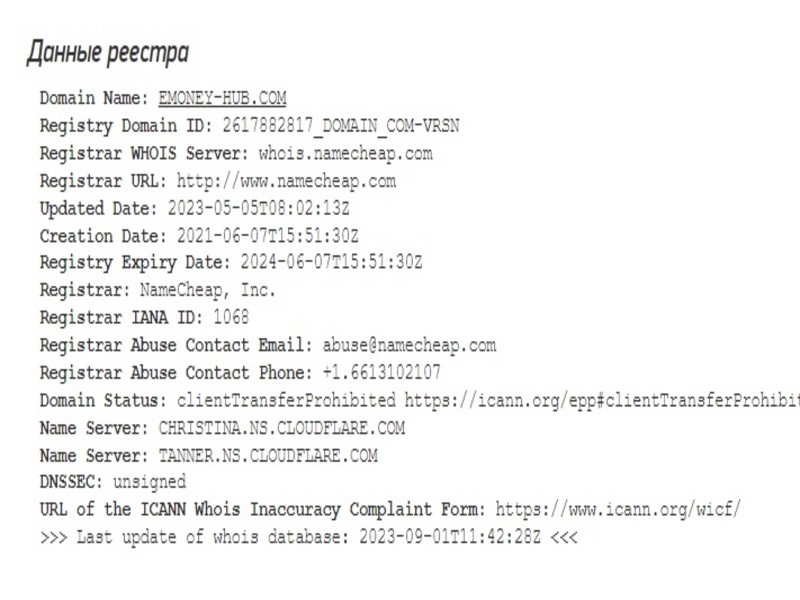
Task: Click the Registrar IANA ID 1068
Action: click(231, 318)
